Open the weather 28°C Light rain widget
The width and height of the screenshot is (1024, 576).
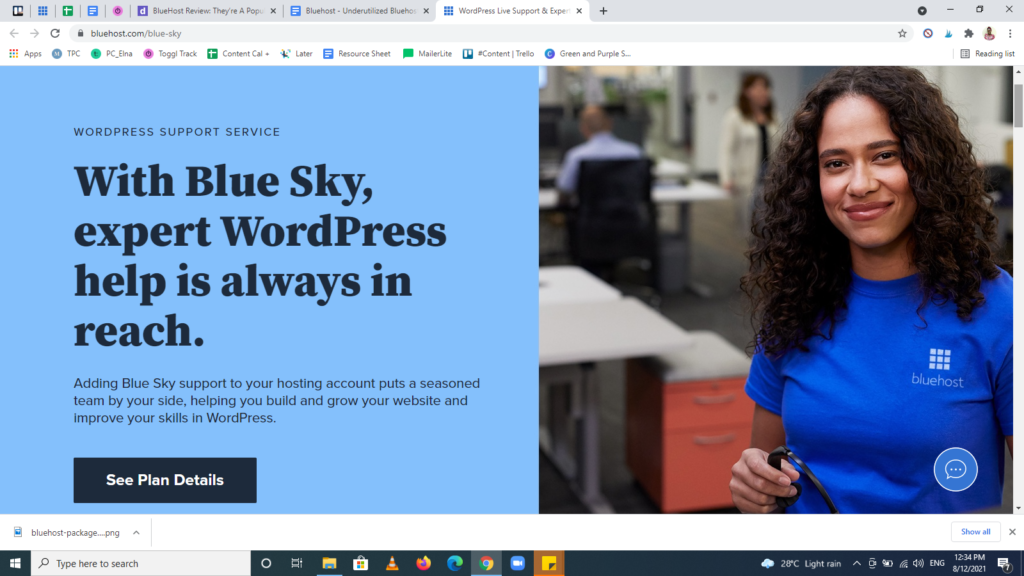[801, 563]
